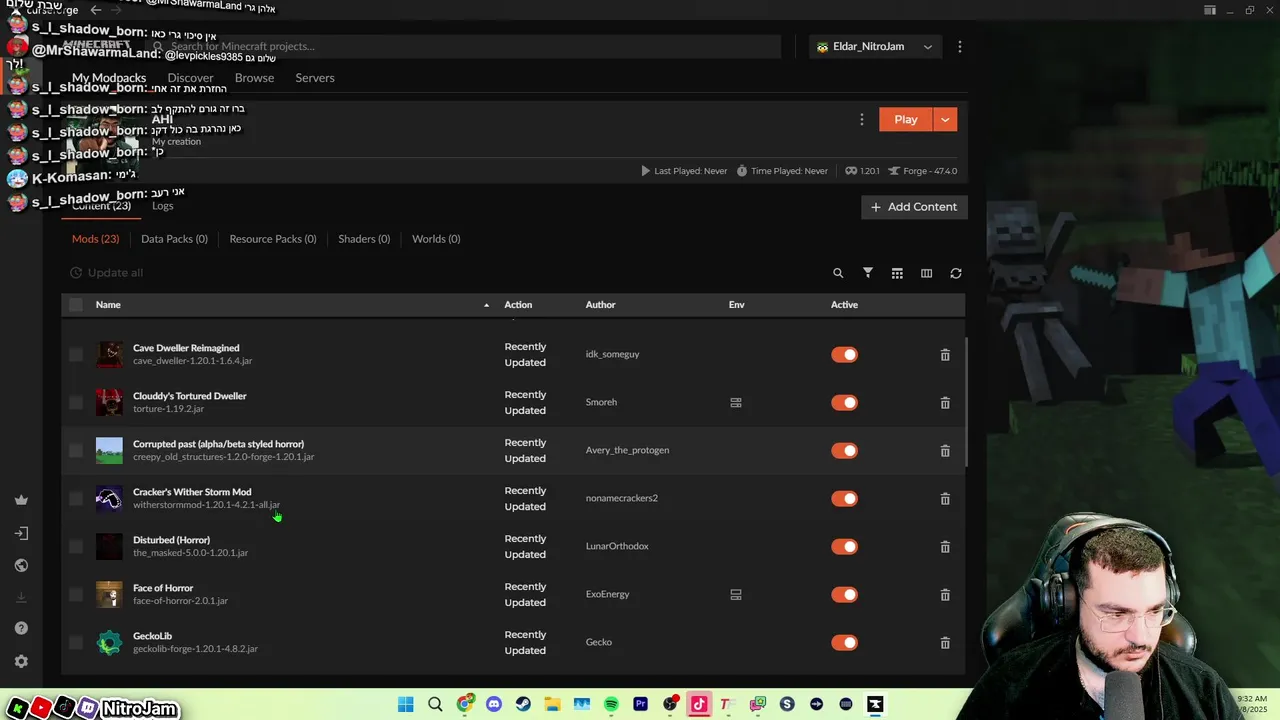Screen dimensions: 1280x720
Task: Go to Discover in top navigation
Action: 190,78
